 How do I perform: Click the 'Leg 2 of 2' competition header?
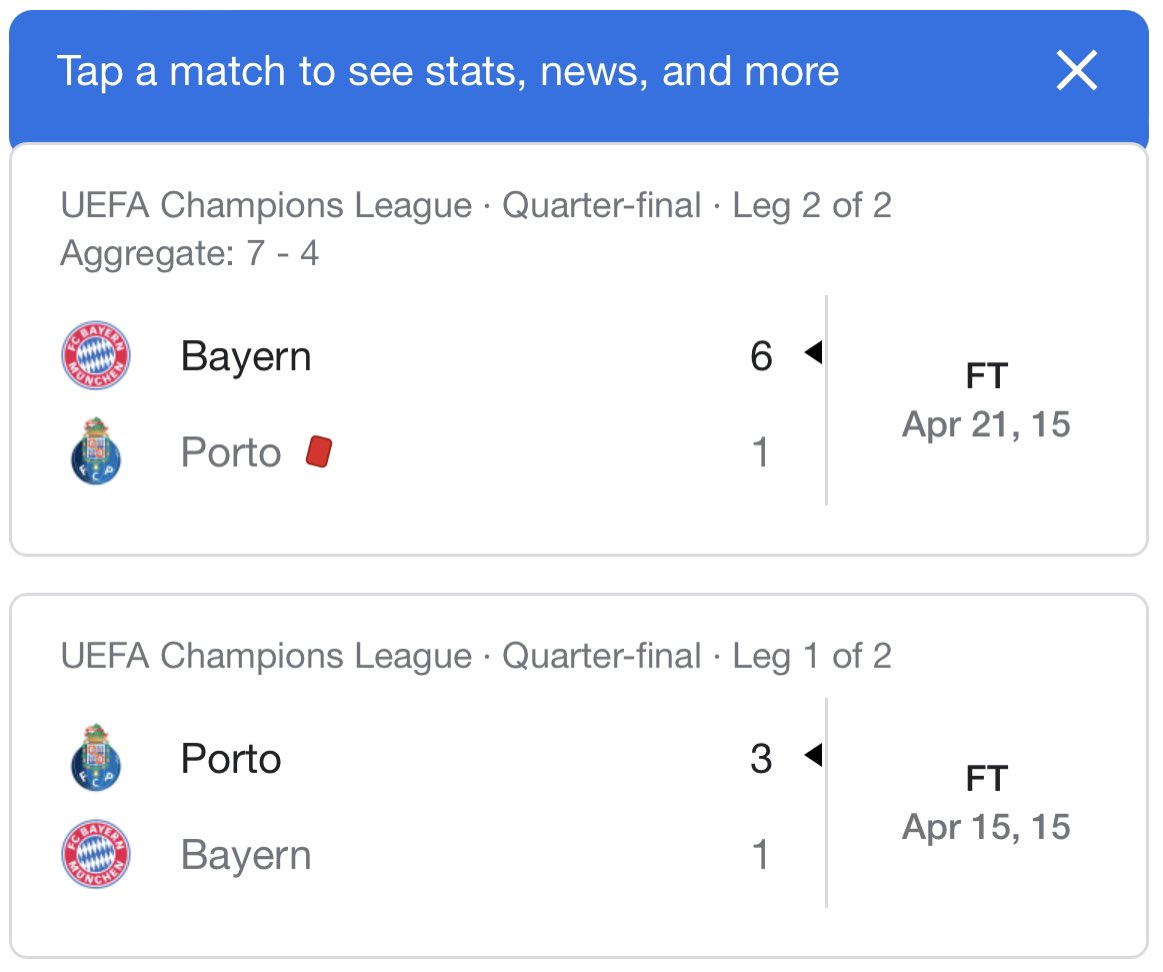476,206
